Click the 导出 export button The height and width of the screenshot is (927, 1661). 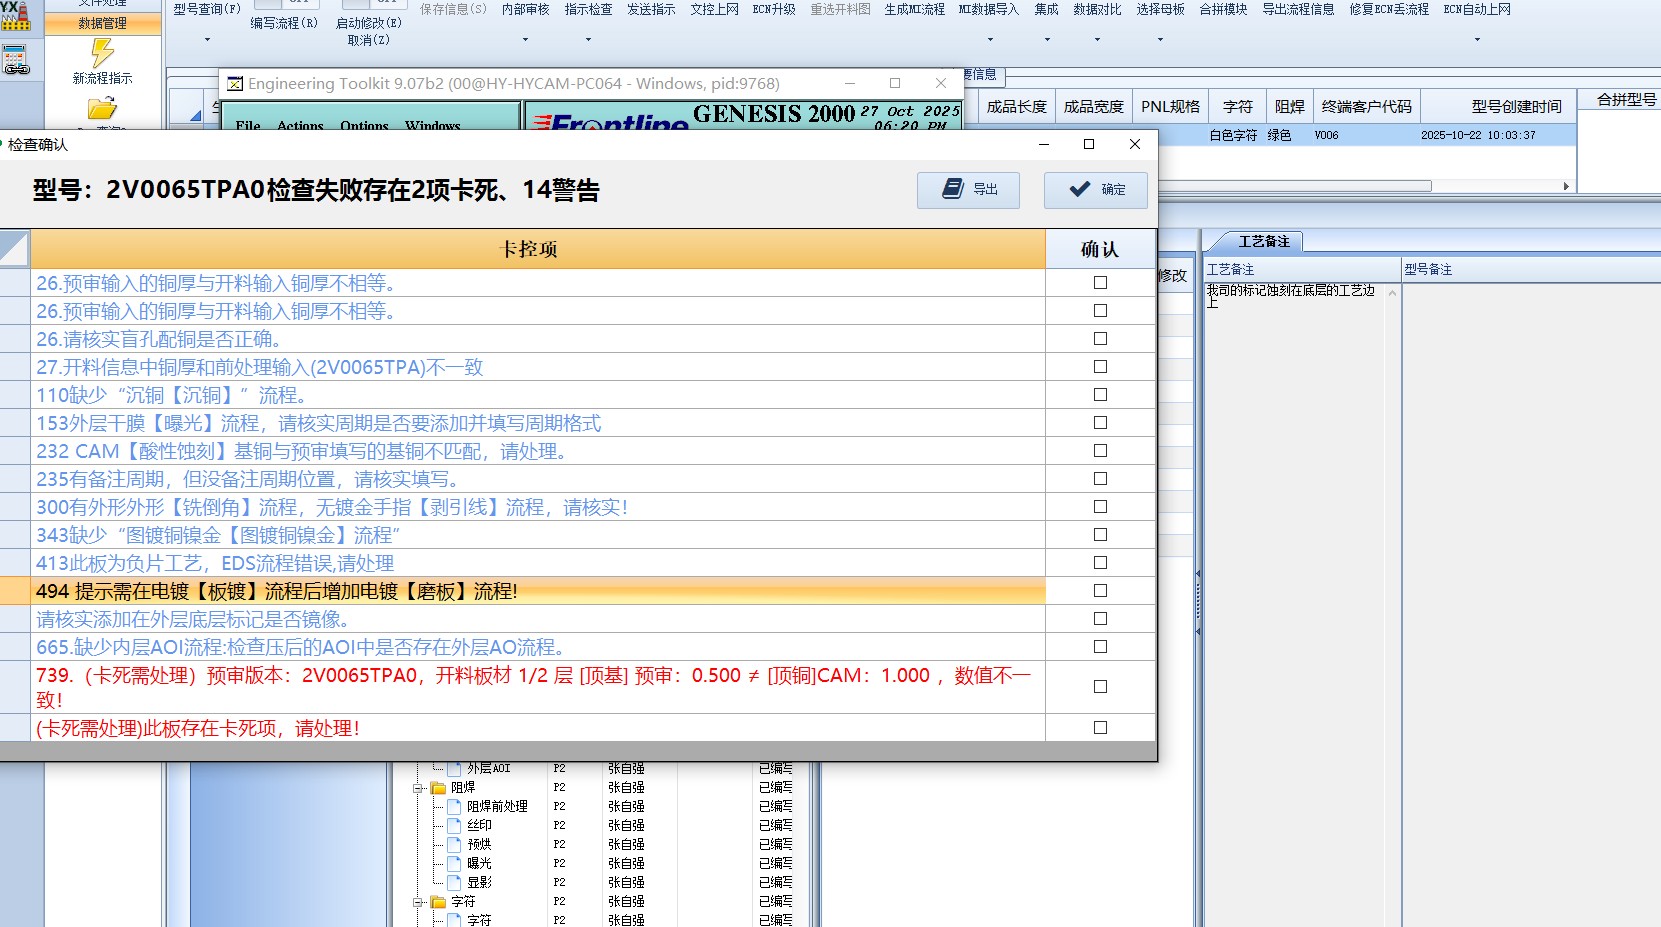pyautogui.click(x=968, y=189)
